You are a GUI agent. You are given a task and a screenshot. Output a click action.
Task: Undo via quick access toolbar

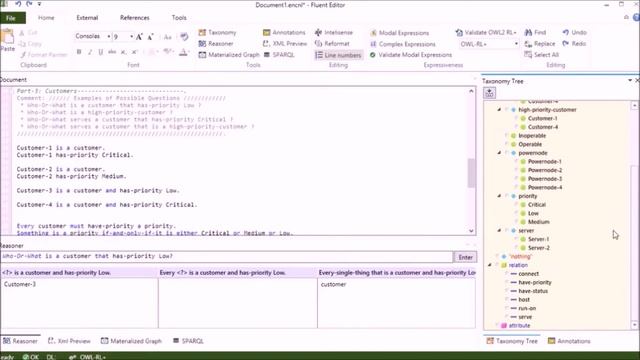18,4
